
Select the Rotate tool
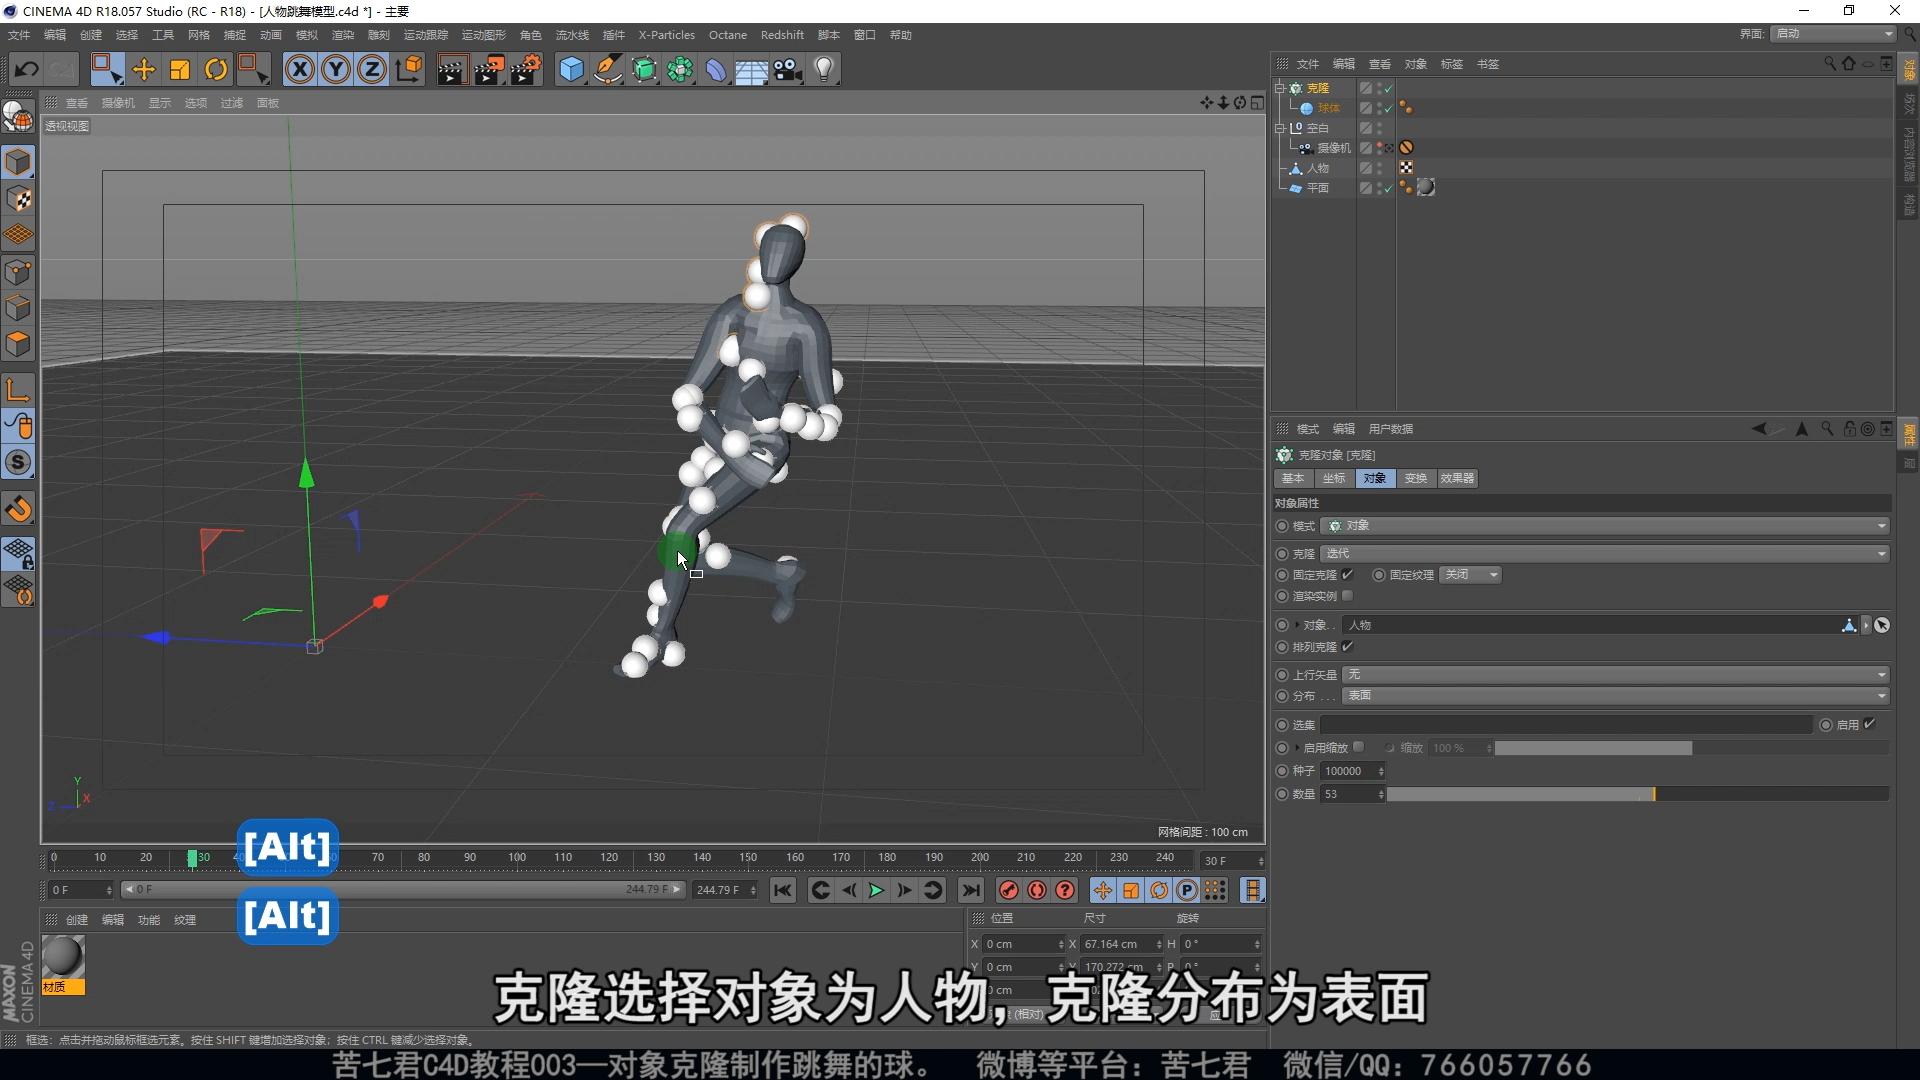click(x=216, y=70)
